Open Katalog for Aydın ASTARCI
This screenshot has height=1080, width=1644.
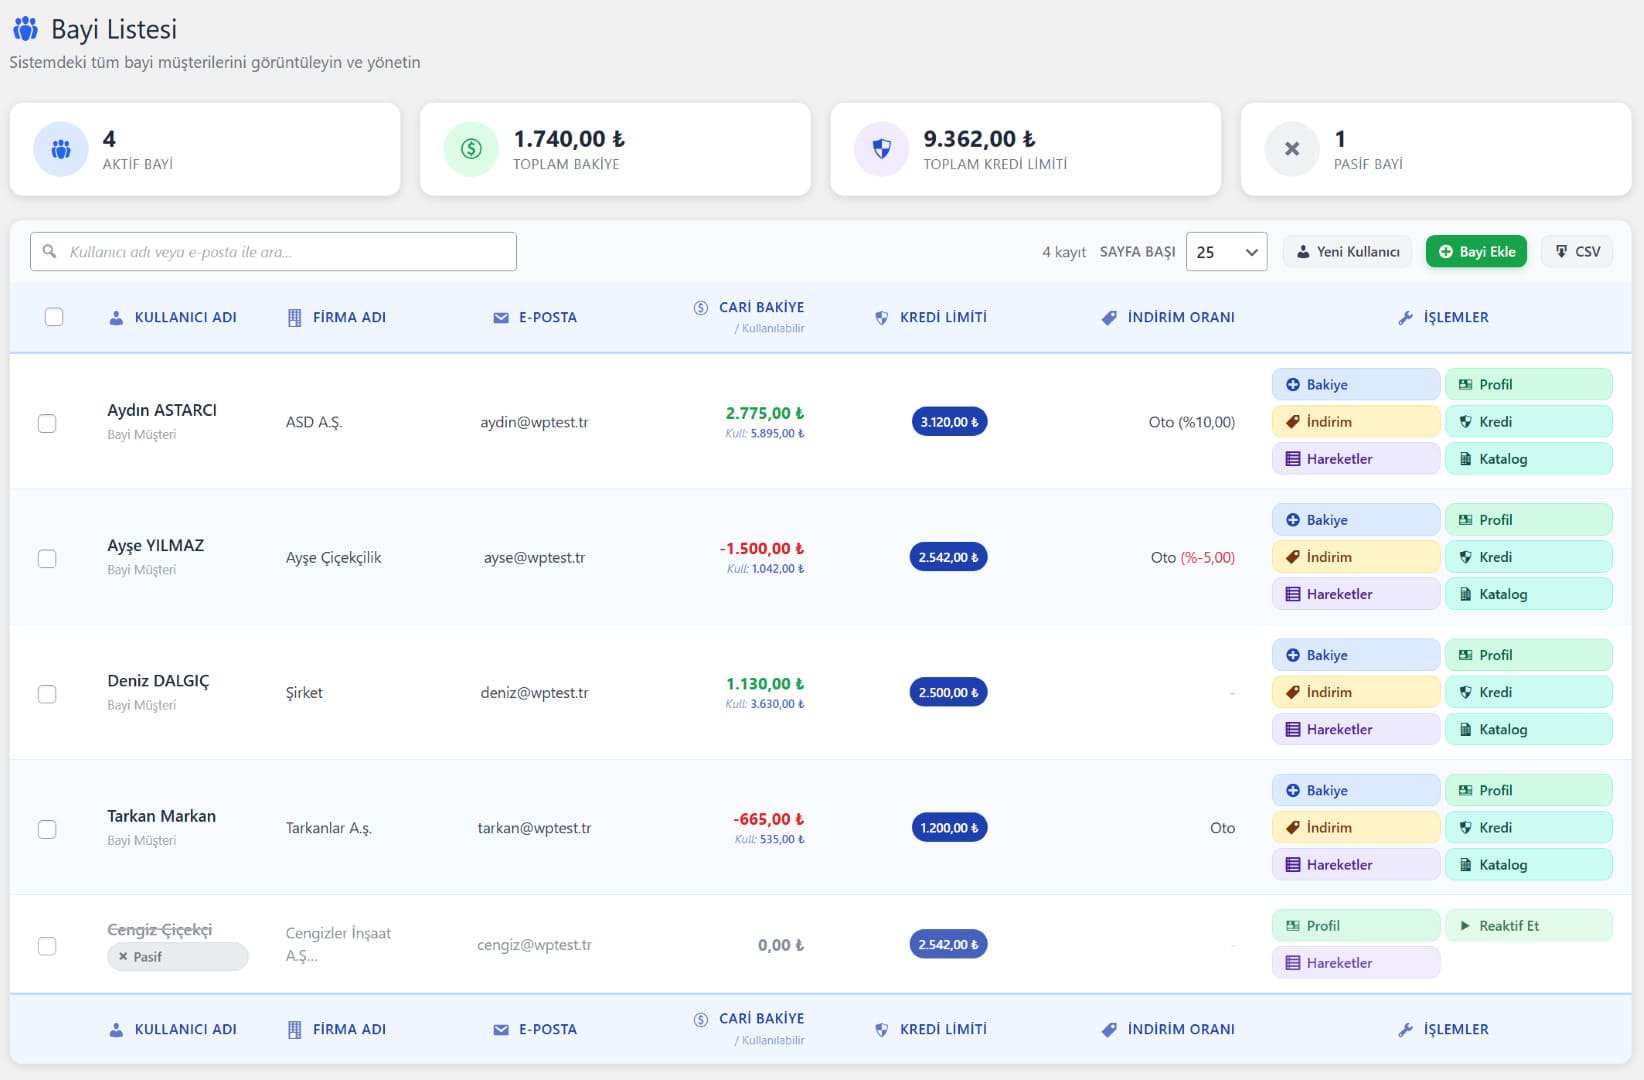1527,459
